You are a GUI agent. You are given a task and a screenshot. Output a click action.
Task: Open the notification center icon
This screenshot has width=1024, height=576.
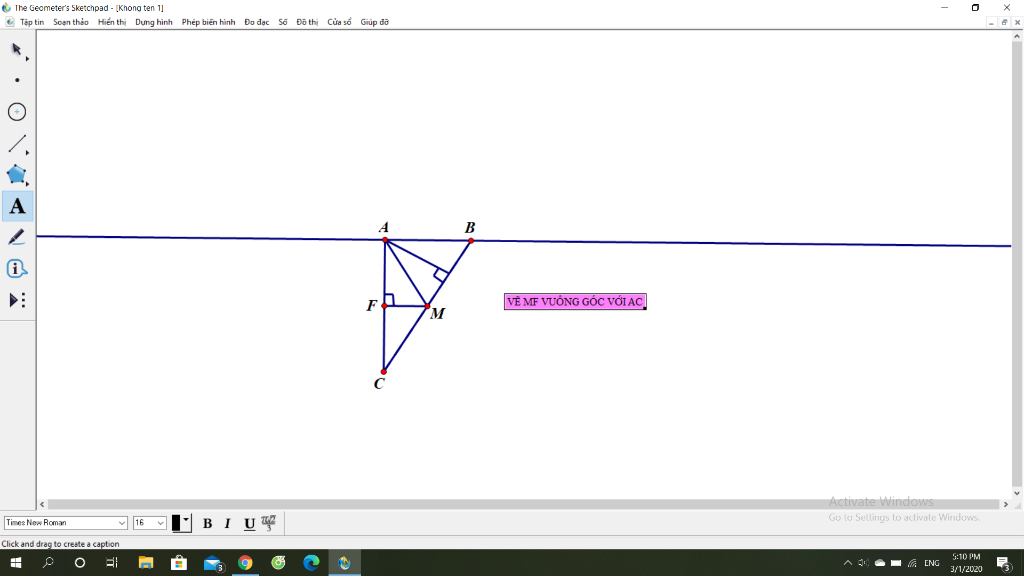pyautogui.click(x=1004, y=563)
